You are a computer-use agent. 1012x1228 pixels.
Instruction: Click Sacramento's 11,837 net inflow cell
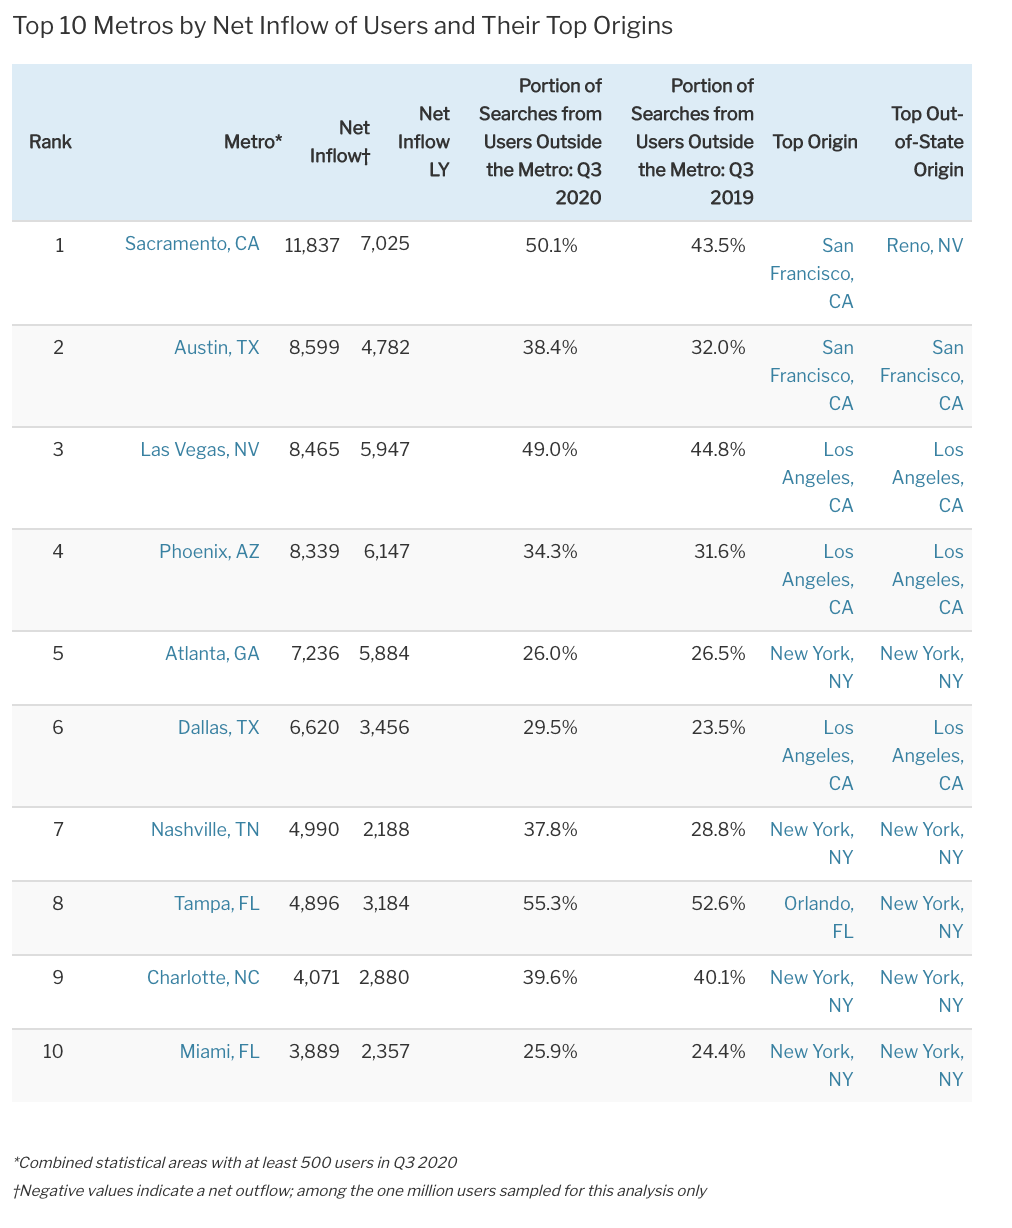312,246
